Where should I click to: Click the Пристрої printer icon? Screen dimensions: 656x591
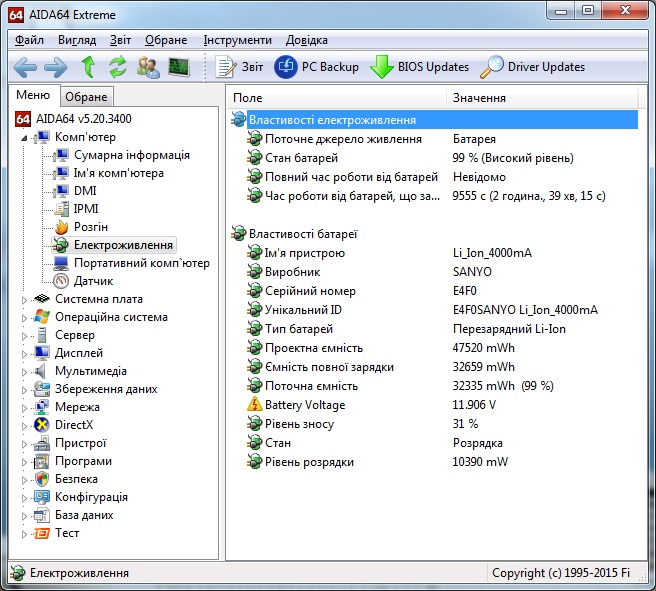coord(42,443)
